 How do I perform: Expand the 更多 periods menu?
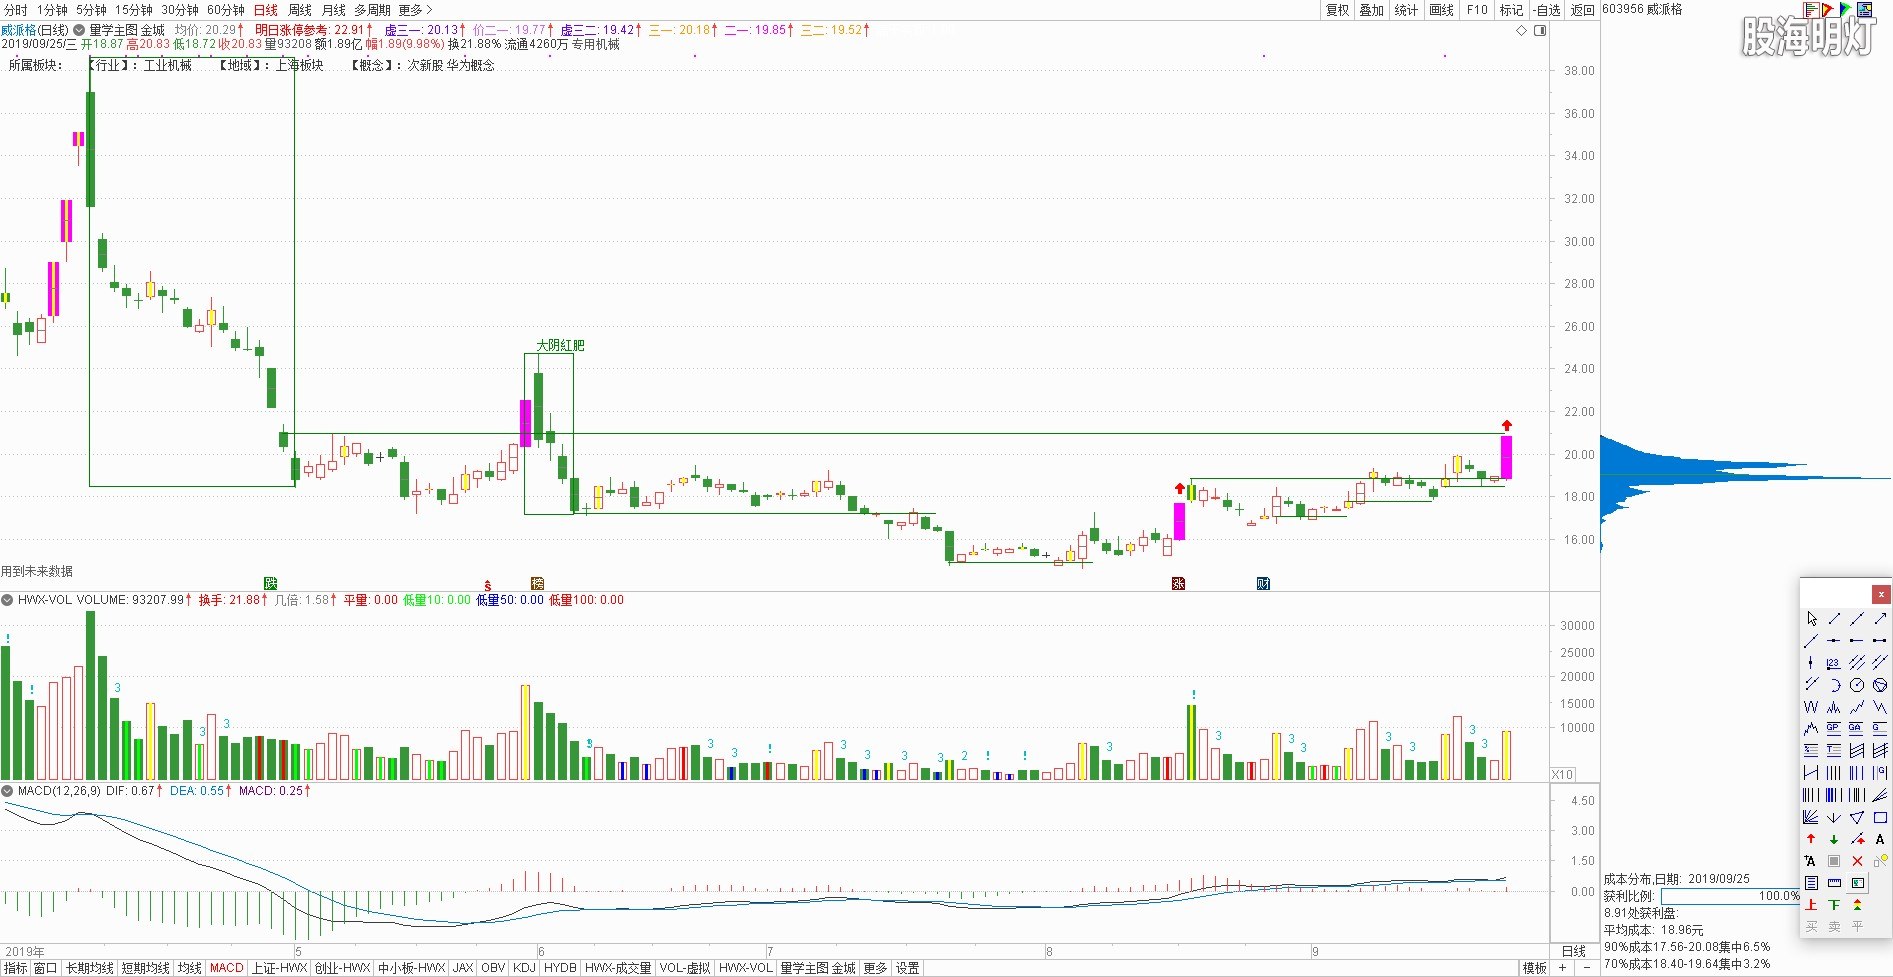415,10
